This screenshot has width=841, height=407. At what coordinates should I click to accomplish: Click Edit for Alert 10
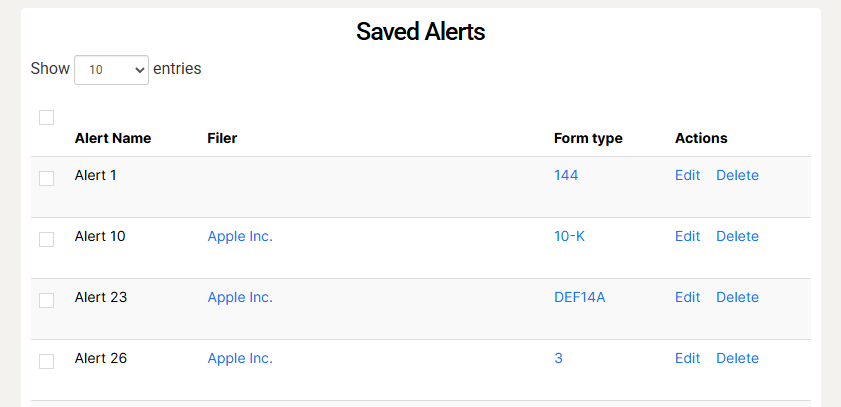[687, 237]
